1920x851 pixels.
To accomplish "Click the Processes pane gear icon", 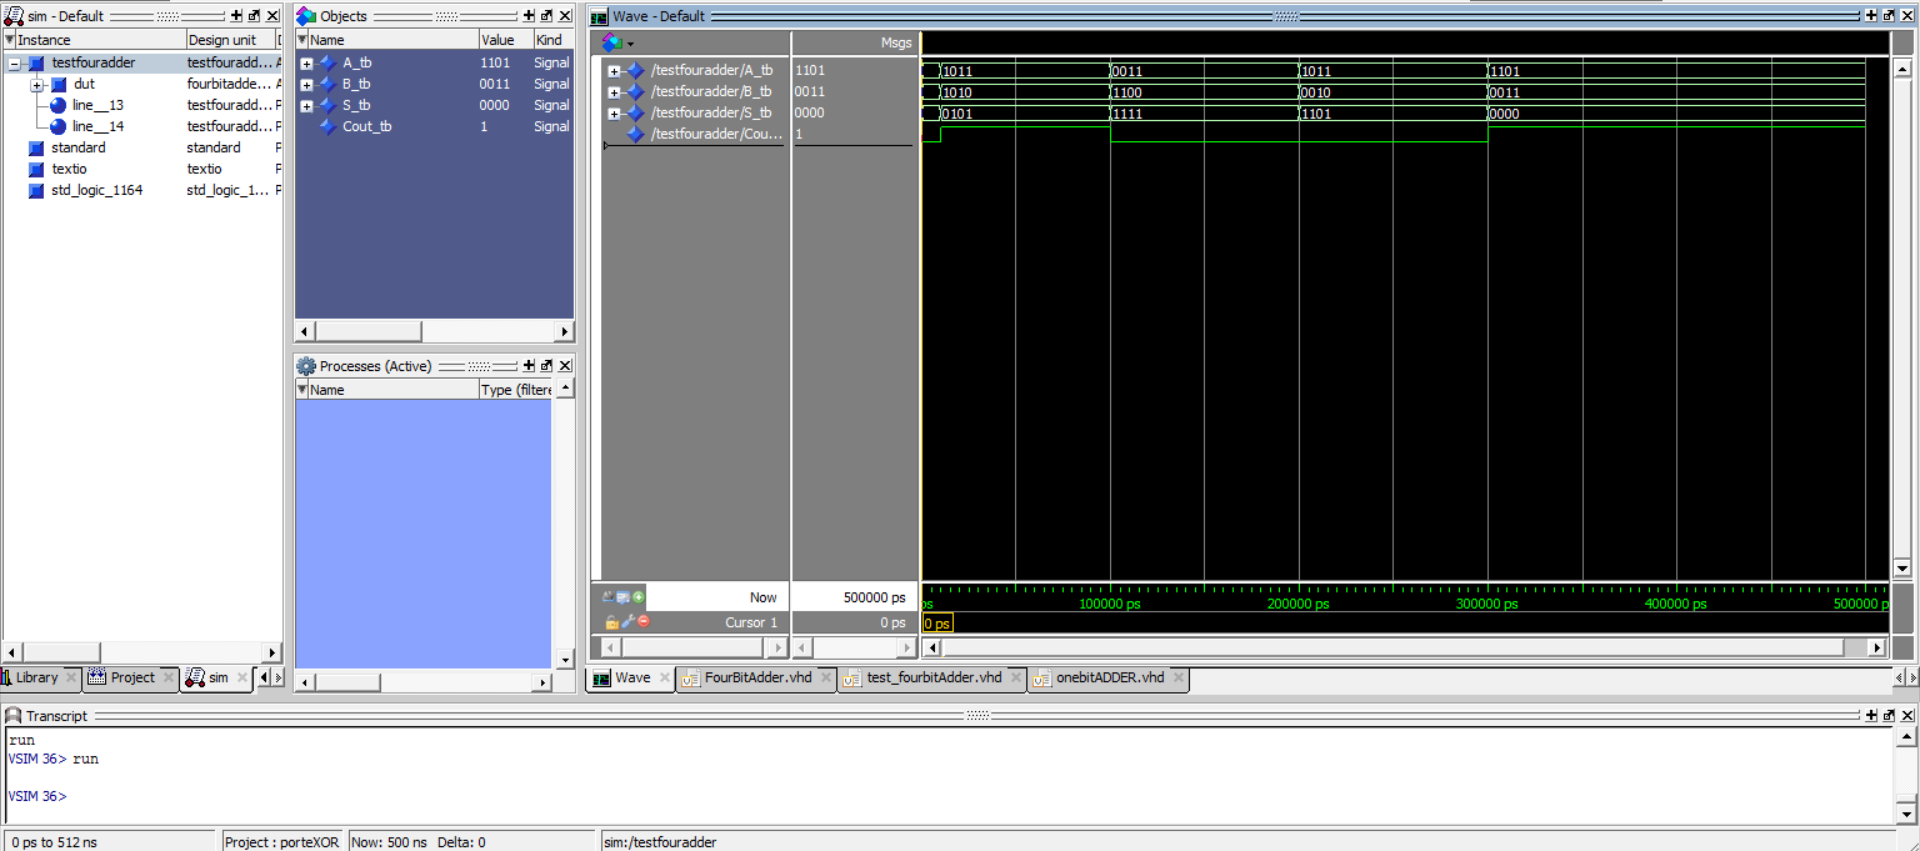I will tap(306, 366).
